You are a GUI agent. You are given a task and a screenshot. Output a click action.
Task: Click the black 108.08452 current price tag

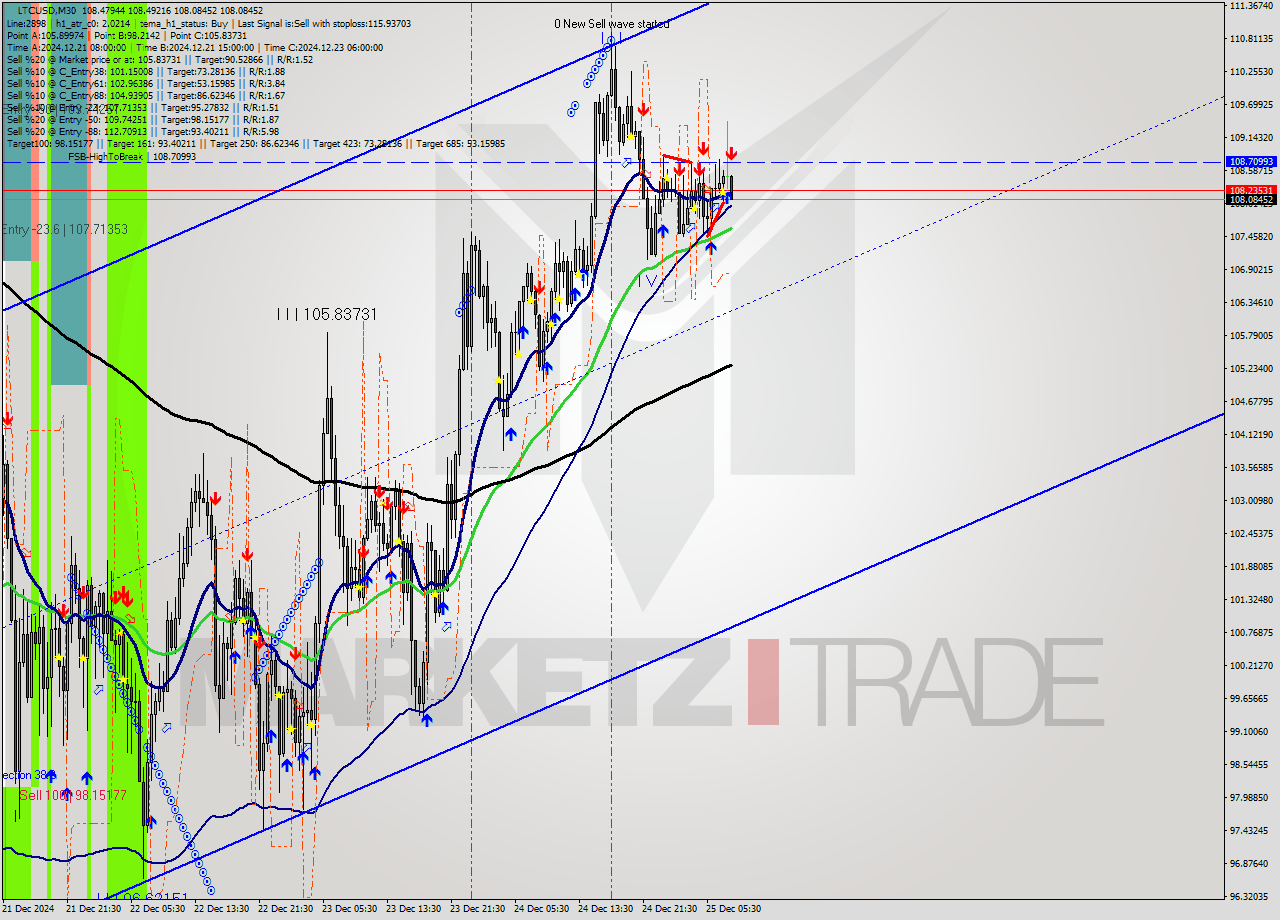click(x=1251, y=200)
